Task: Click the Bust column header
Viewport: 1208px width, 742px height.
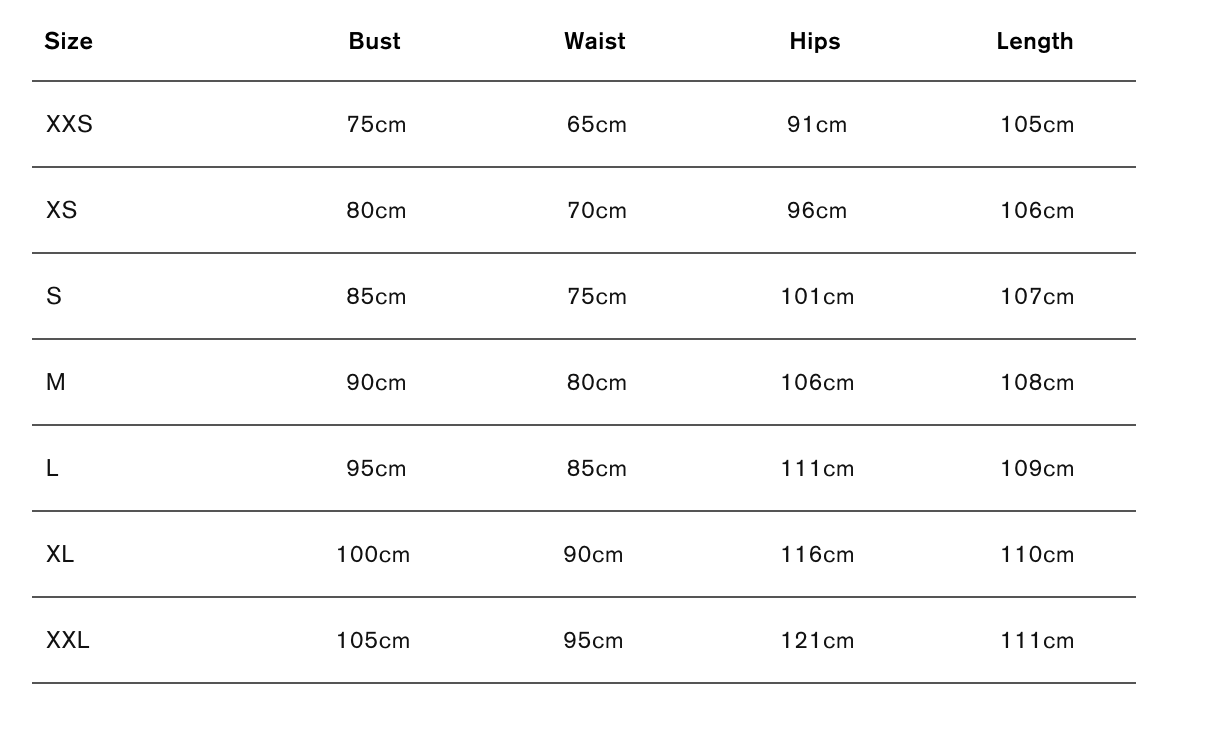Action: pos(375,41)
